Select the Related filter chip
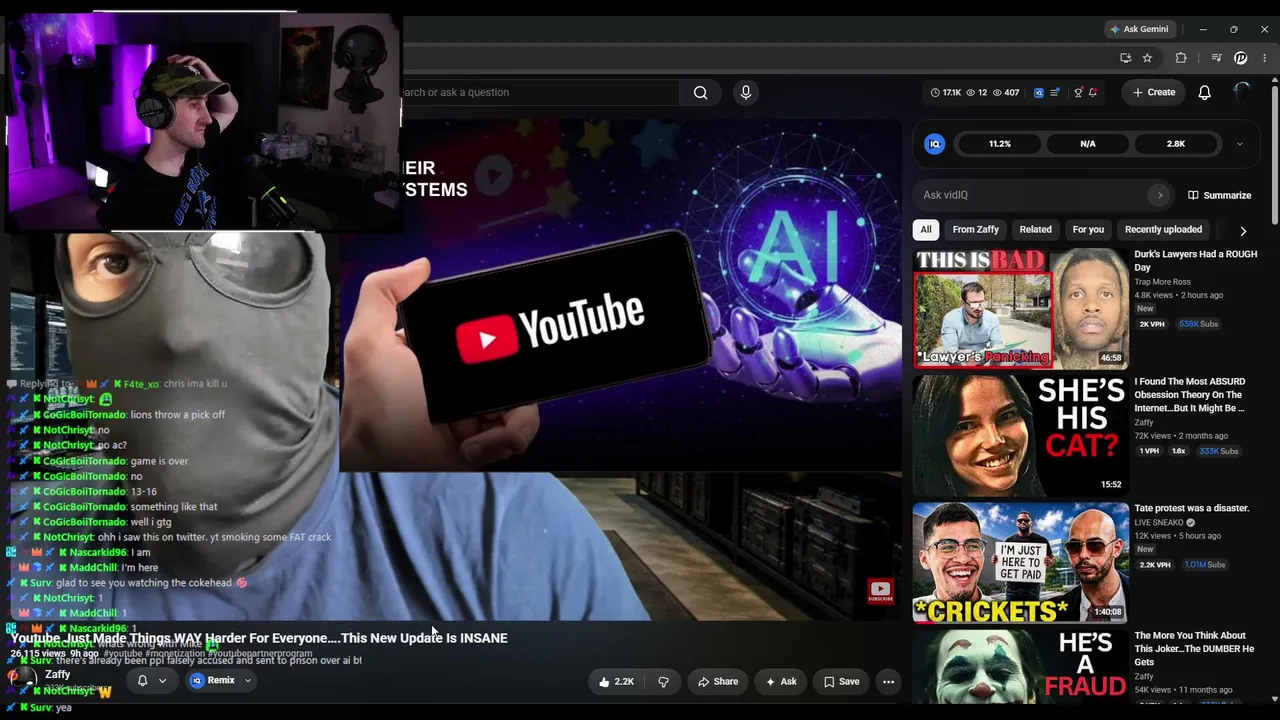Screen dimensions: 1280x720 tap(1036, 230)
